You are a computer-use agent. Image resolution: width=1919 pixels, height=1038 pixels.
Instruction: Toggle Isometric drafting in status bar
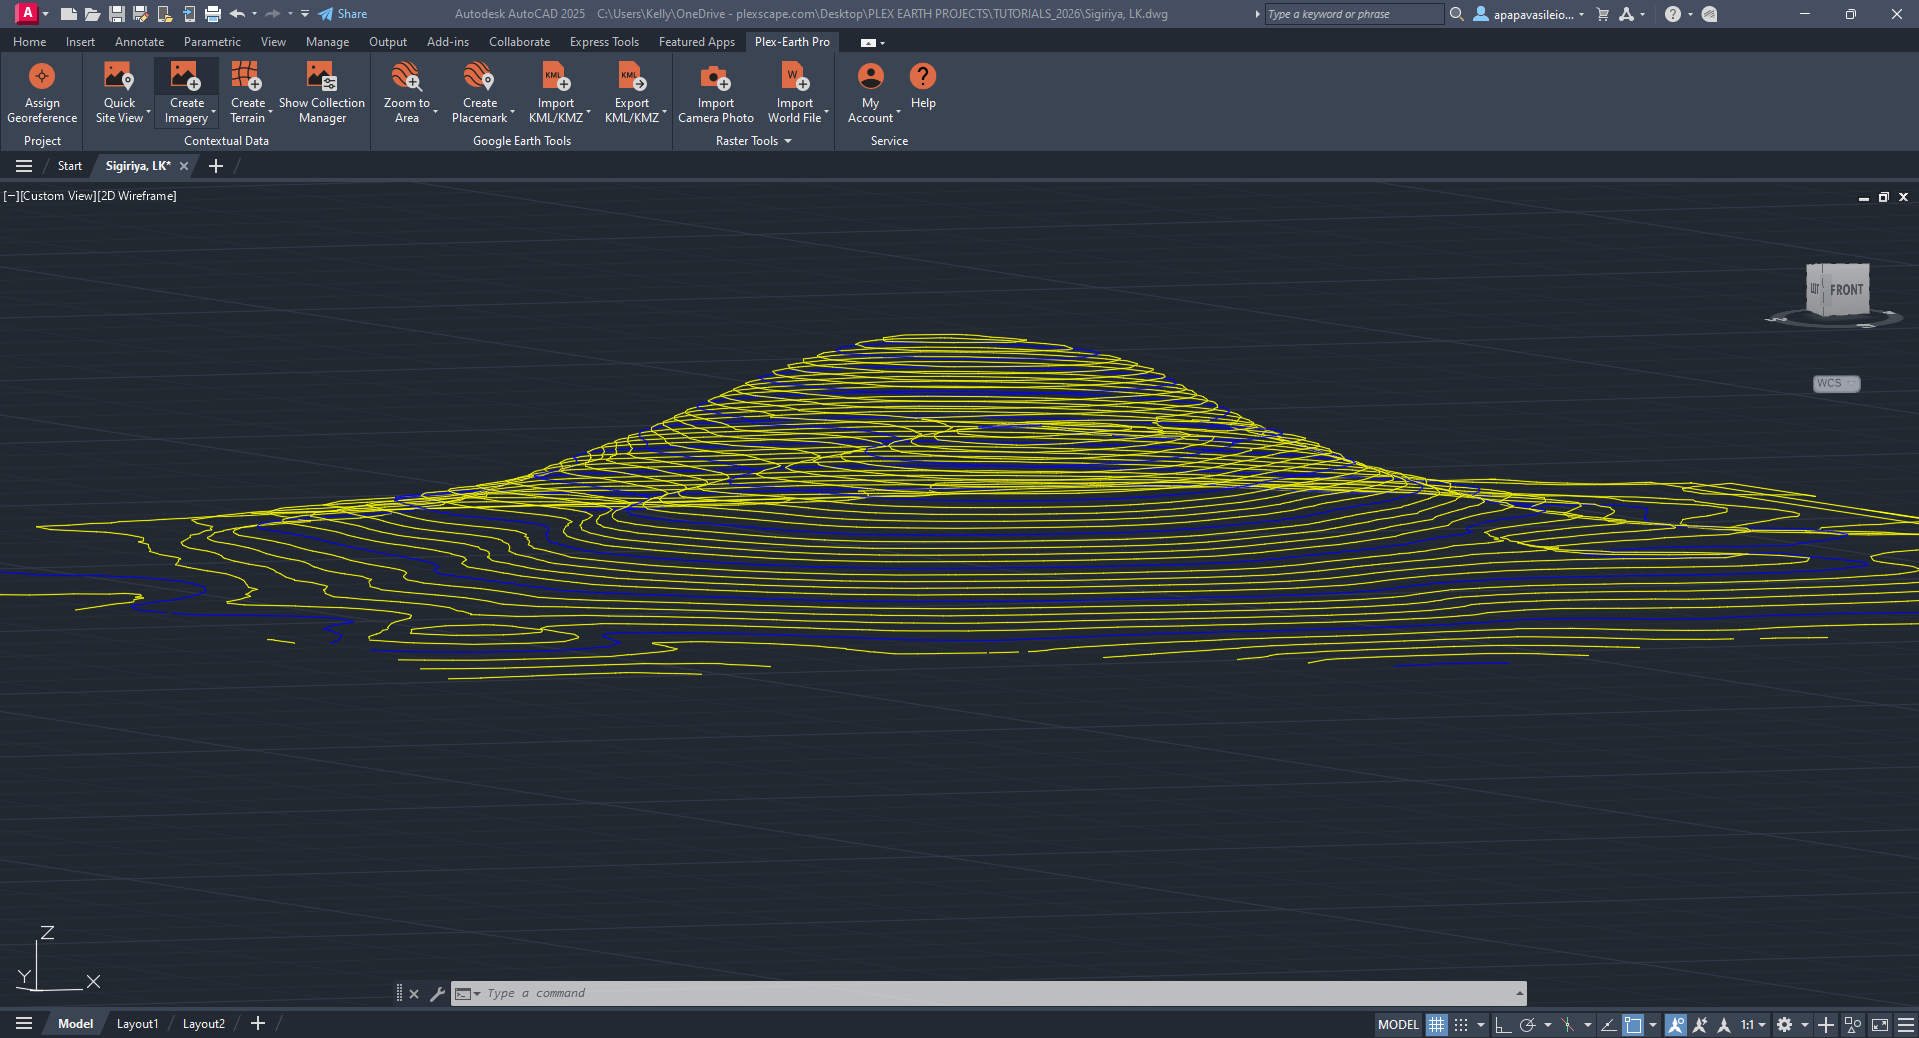click(x=1567, y=1025)
